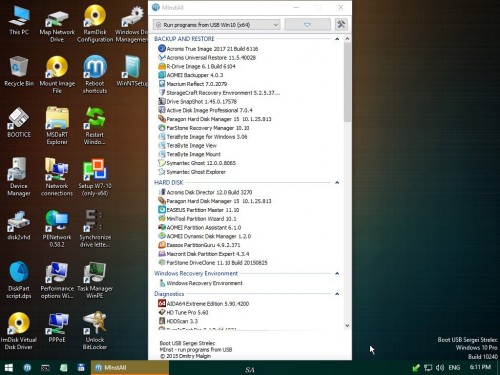Select TeraByte Image View entry
This screenshot has height=375, width=500.
click(x=187, y=146)
